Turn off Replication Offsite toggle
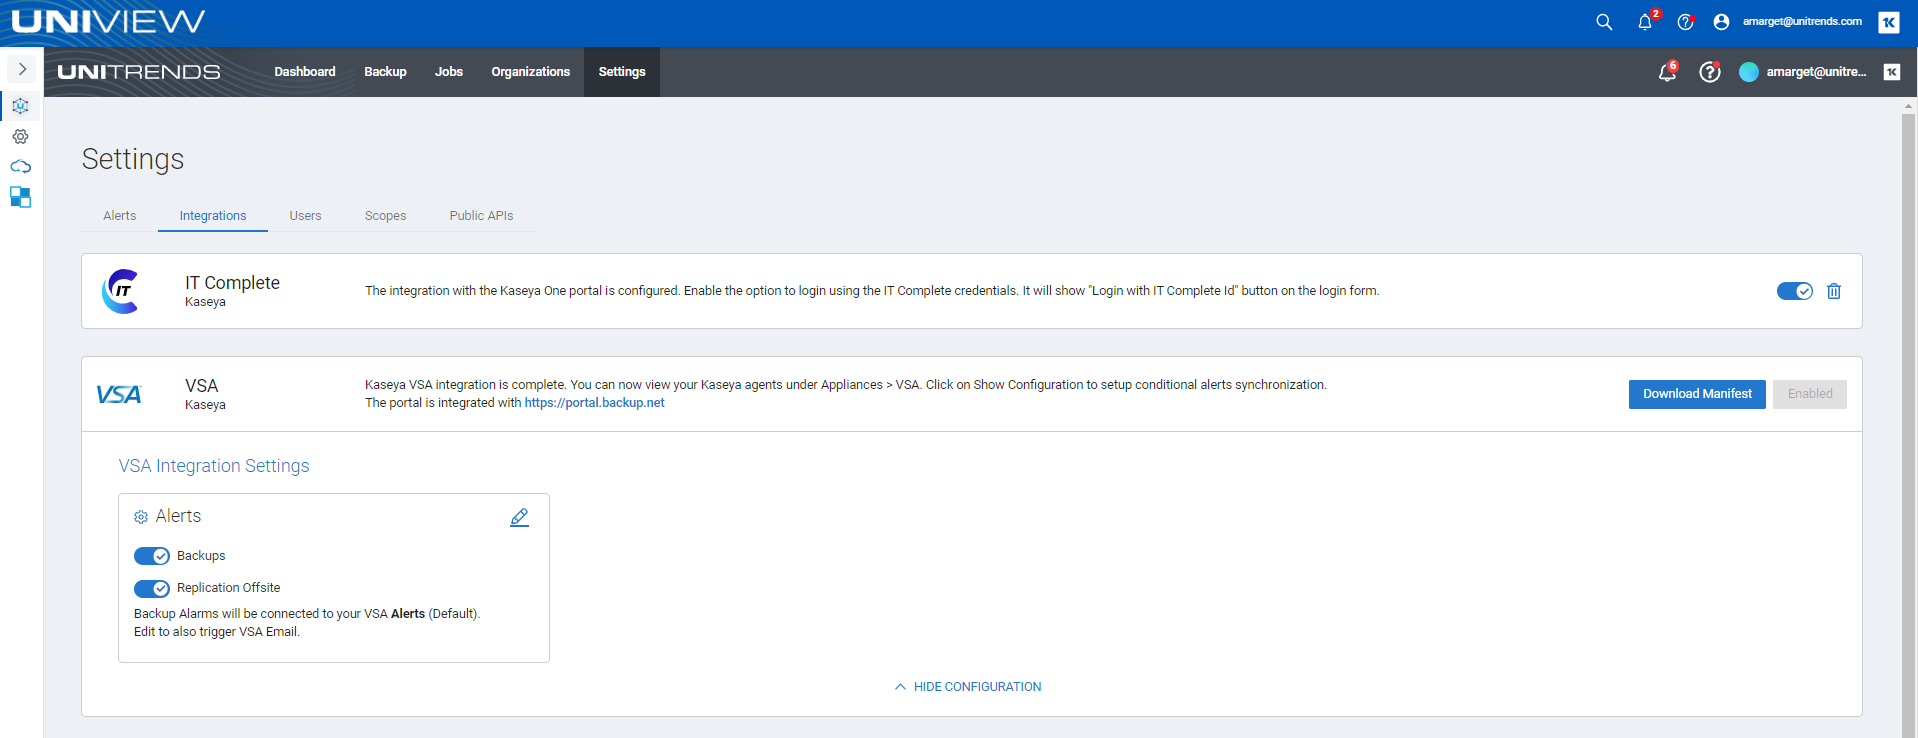The width and height of the screenshot is (1918, 738). click(x=152, y=588)
